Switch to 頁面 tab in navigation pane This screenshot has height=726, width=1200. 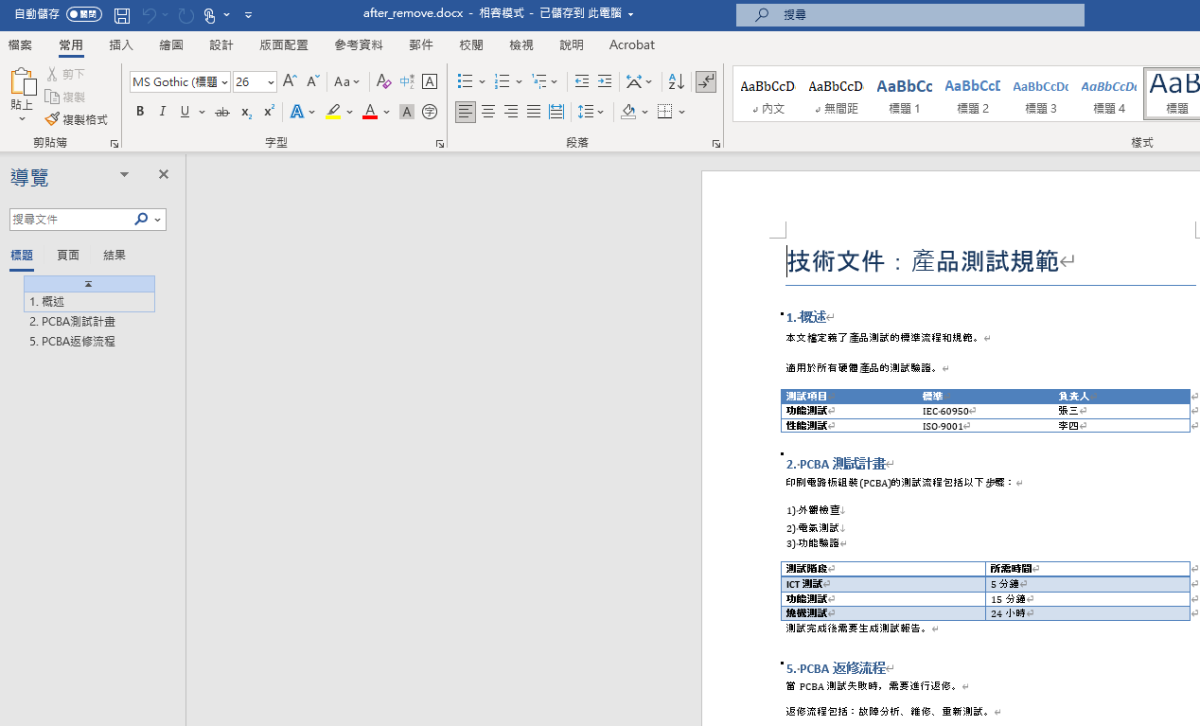[x=68, y=255]
